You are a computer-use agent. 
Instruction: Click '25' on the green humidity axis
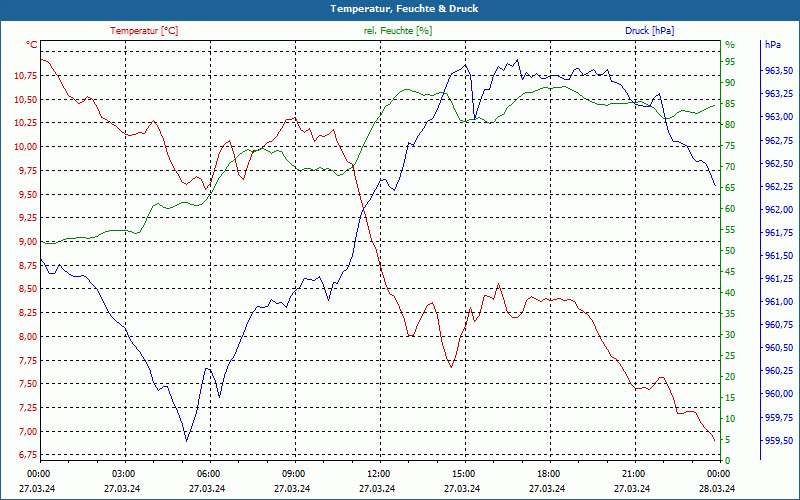point(730,356)
